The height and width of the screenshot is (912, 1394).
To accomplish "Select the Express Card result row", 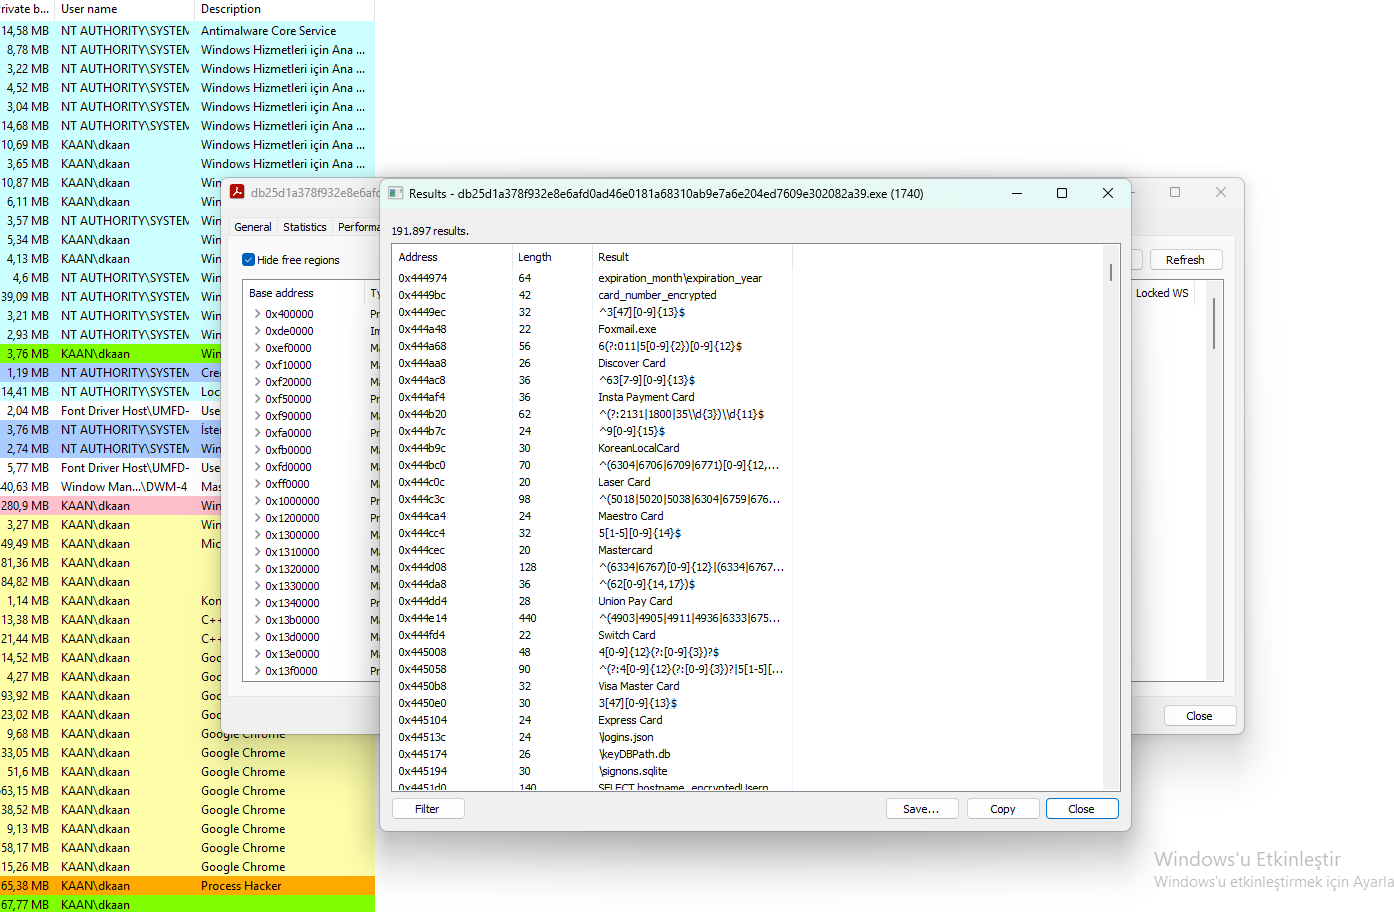I will coord(591,720).
